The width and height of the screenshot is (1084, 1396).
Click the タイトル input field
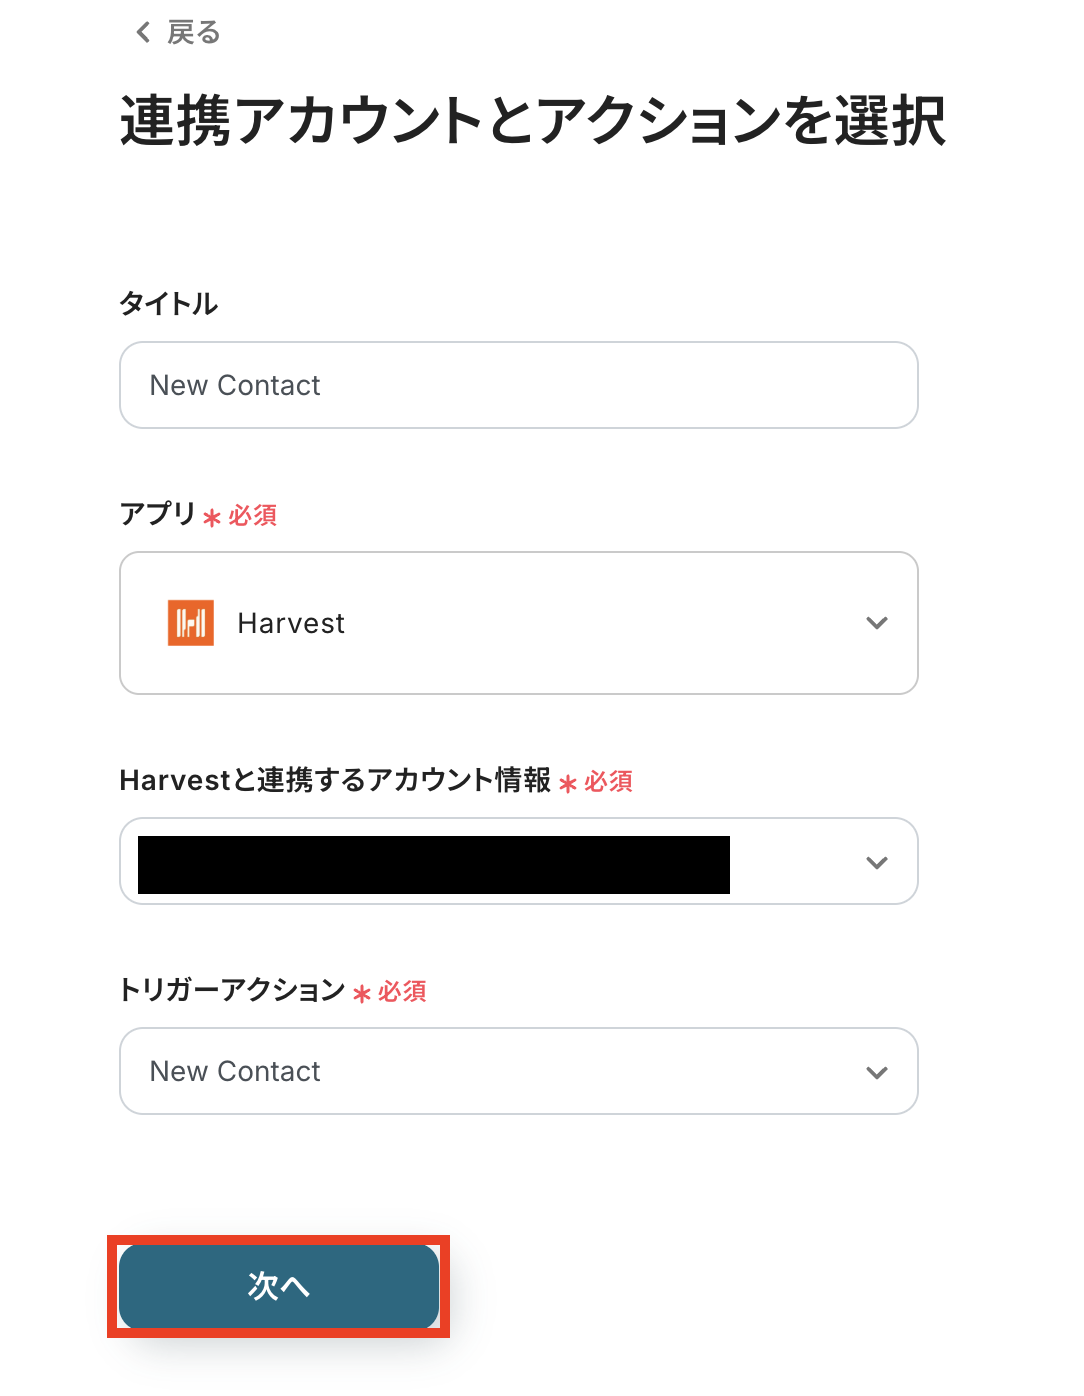(x=518, y=386)
